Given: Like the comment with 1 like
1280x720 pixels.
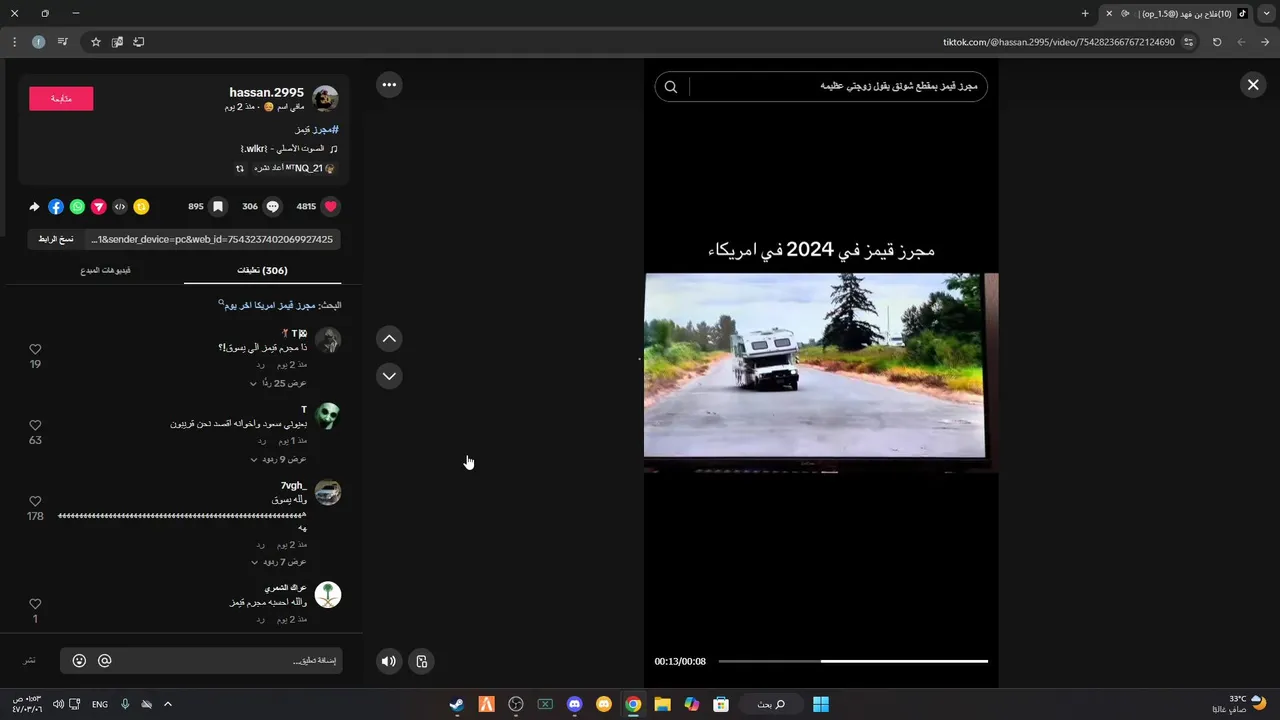Looking at the screenshot, I should tap(35, 604).
